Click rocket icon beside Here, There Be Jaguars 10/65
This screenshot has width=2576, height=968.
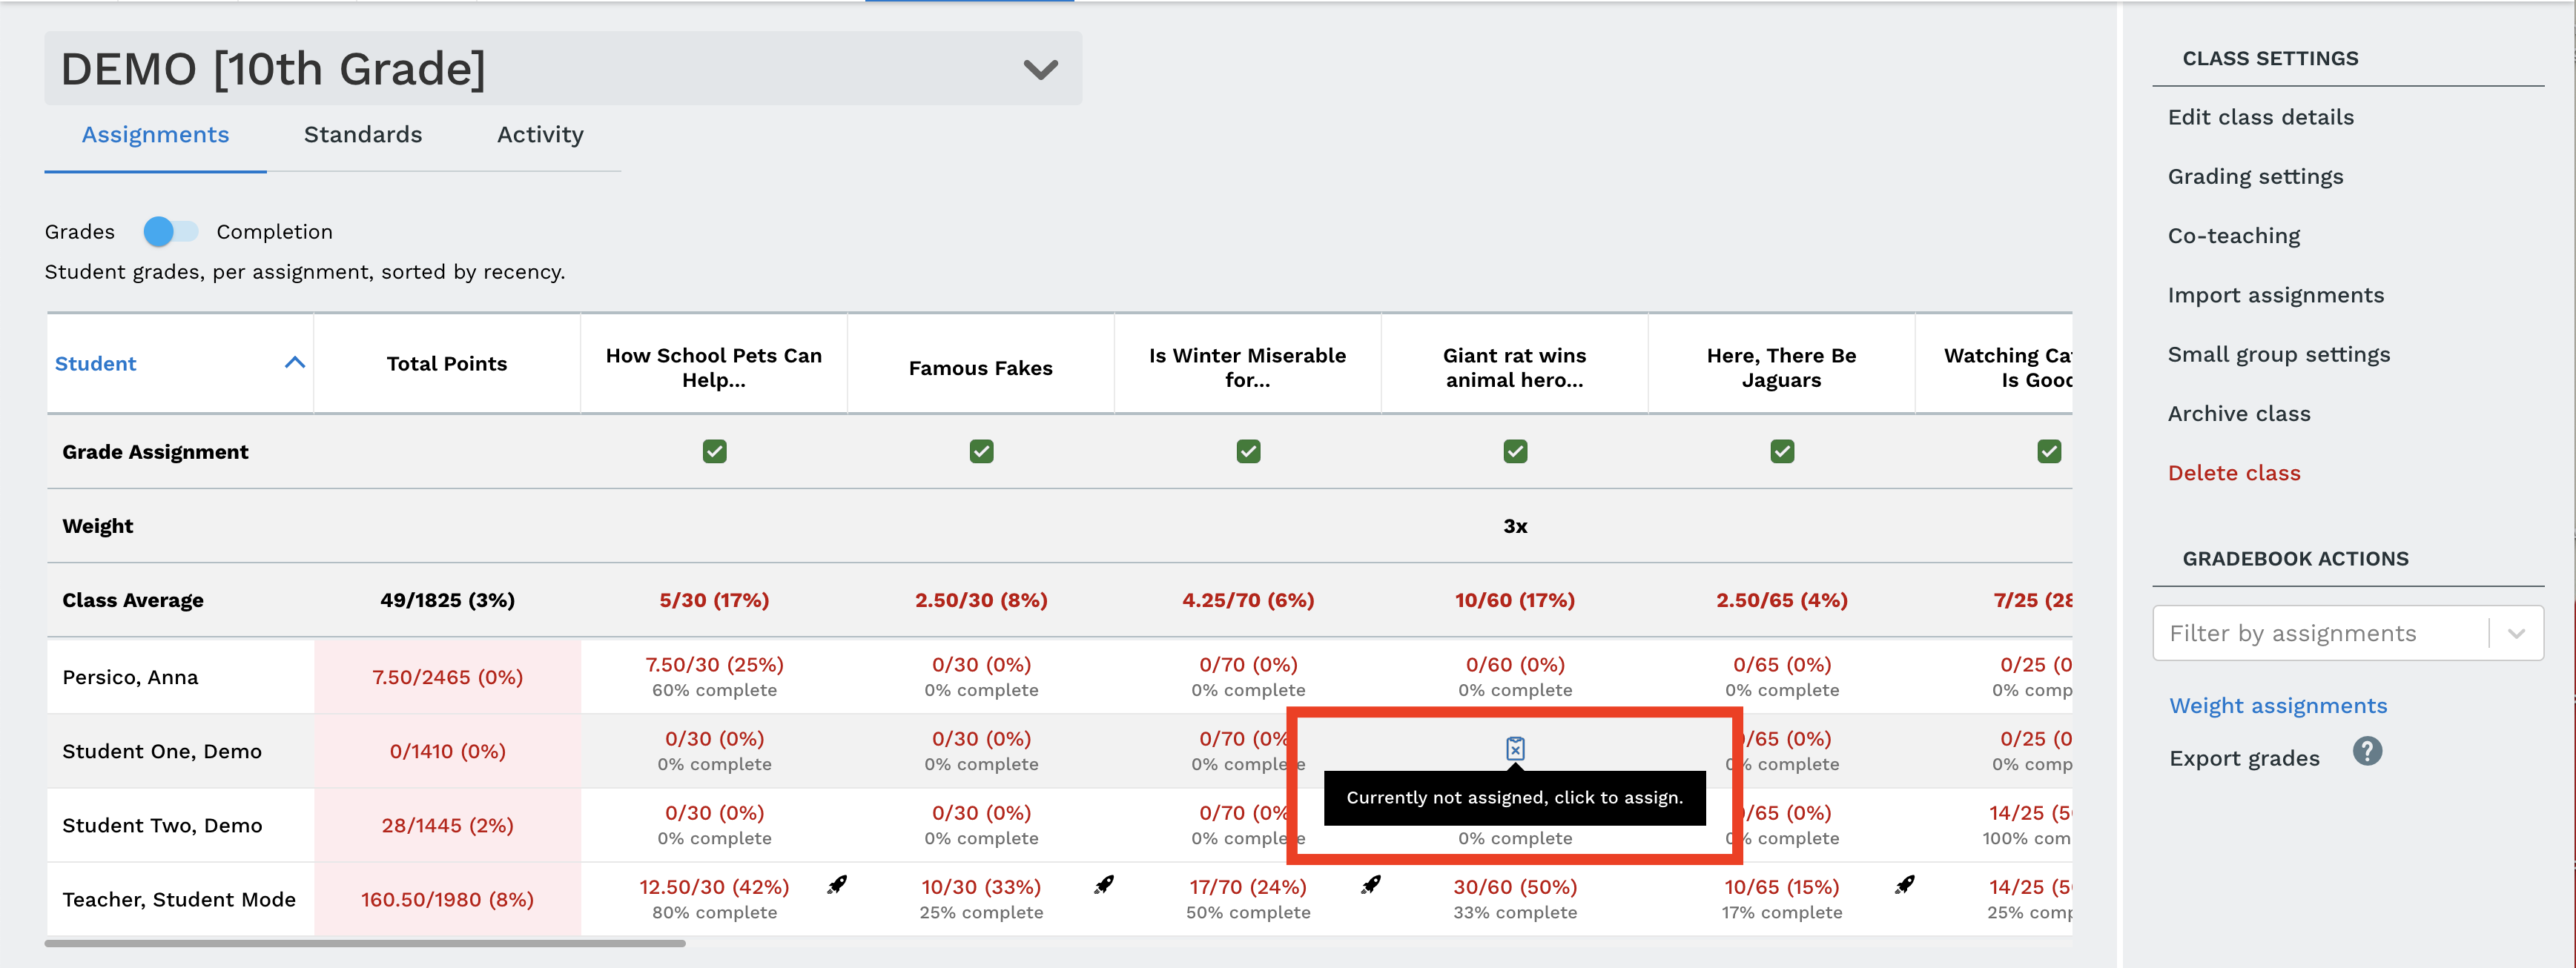(1905, 884)
